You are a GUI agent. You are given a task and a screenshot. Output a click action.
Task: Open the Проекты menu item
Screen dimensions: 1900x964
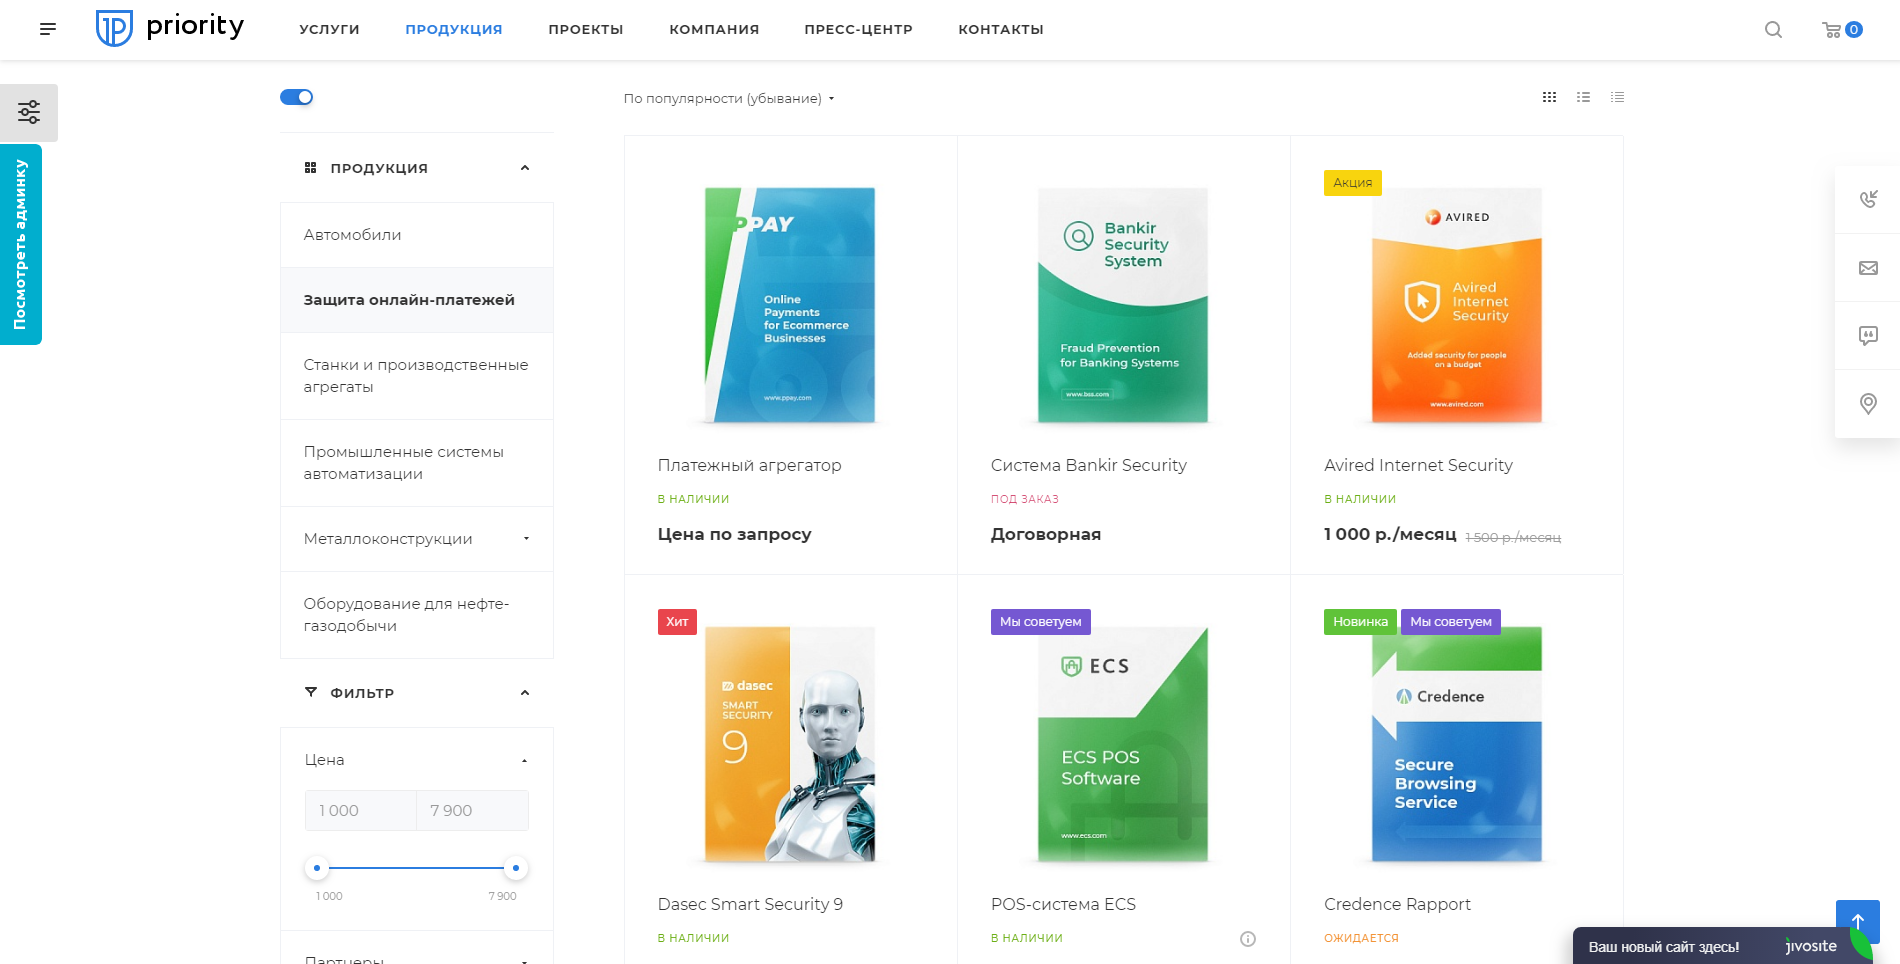click(x=586, y=30)
